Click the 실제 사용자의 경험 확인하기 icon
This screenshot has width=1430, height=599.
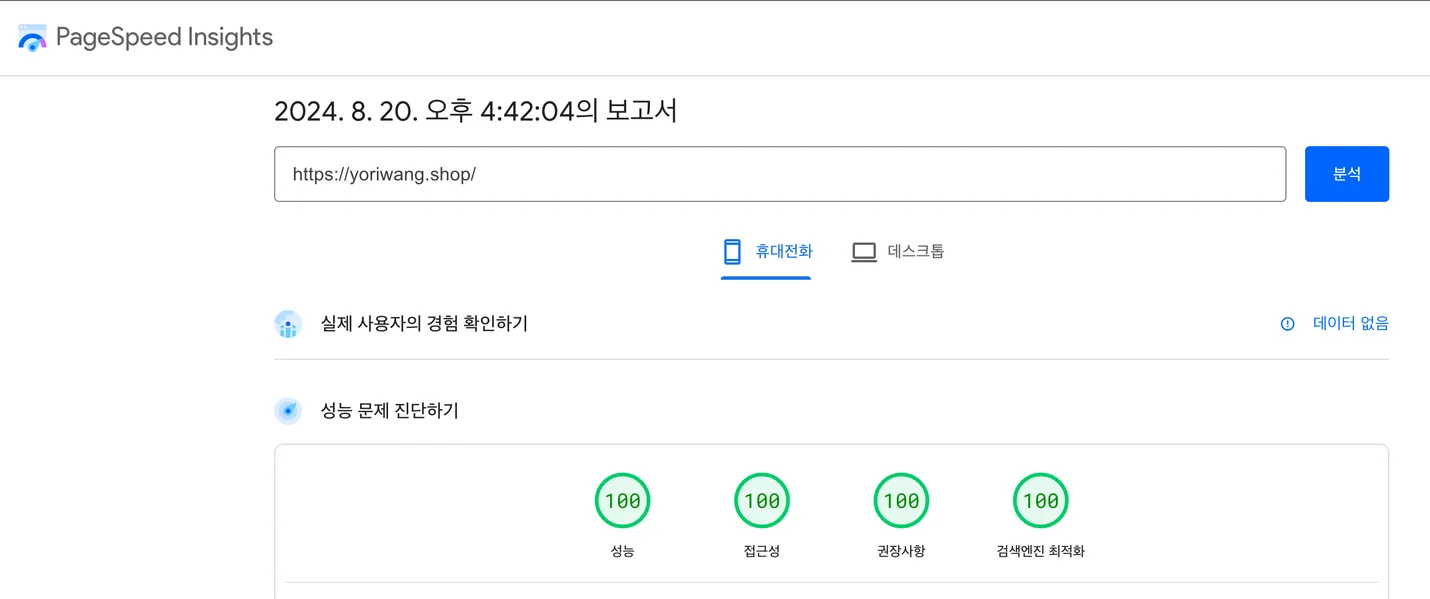(288, 324)
